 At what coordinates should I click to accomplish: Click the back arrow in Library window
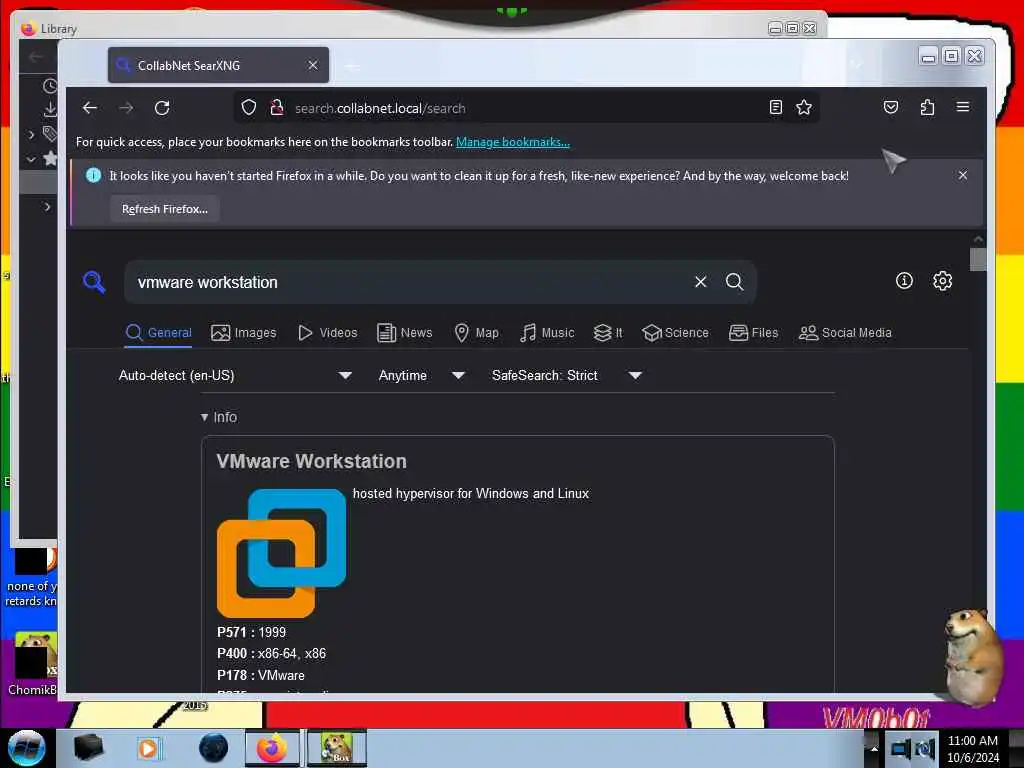tap(36, 57)
